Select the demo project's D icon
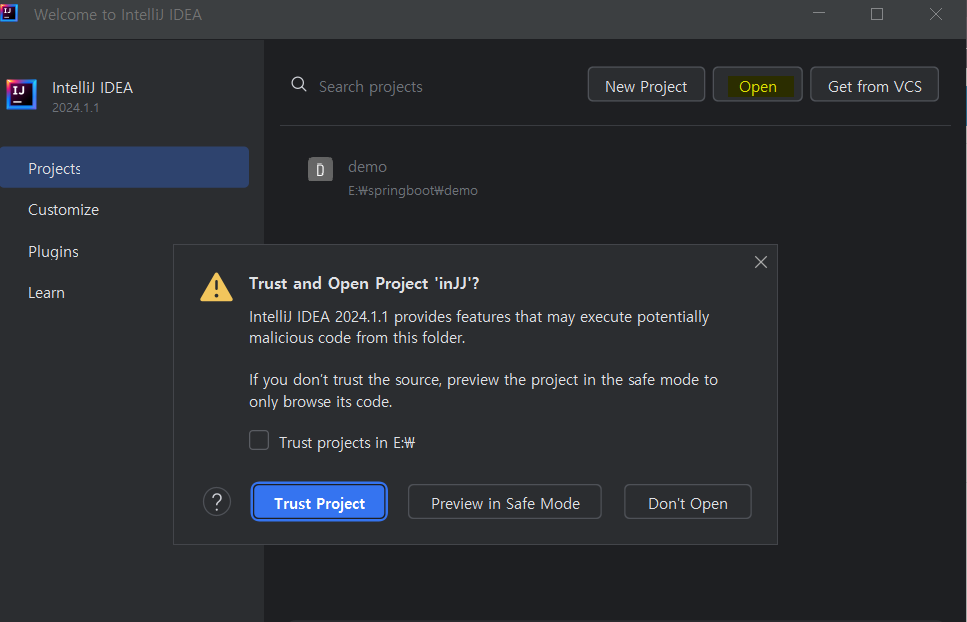Image resolution: width=967 pixels, height=622 pixels. click(x=319, y=169)
